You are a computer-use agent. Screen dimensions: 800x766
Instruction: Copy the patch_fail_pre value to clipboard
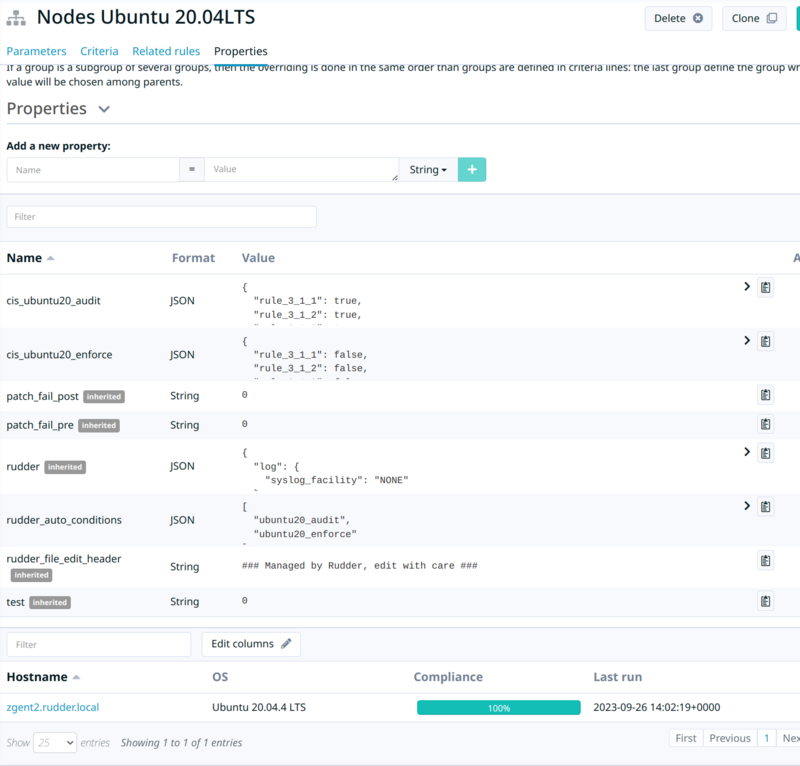(x=765, y=424)
